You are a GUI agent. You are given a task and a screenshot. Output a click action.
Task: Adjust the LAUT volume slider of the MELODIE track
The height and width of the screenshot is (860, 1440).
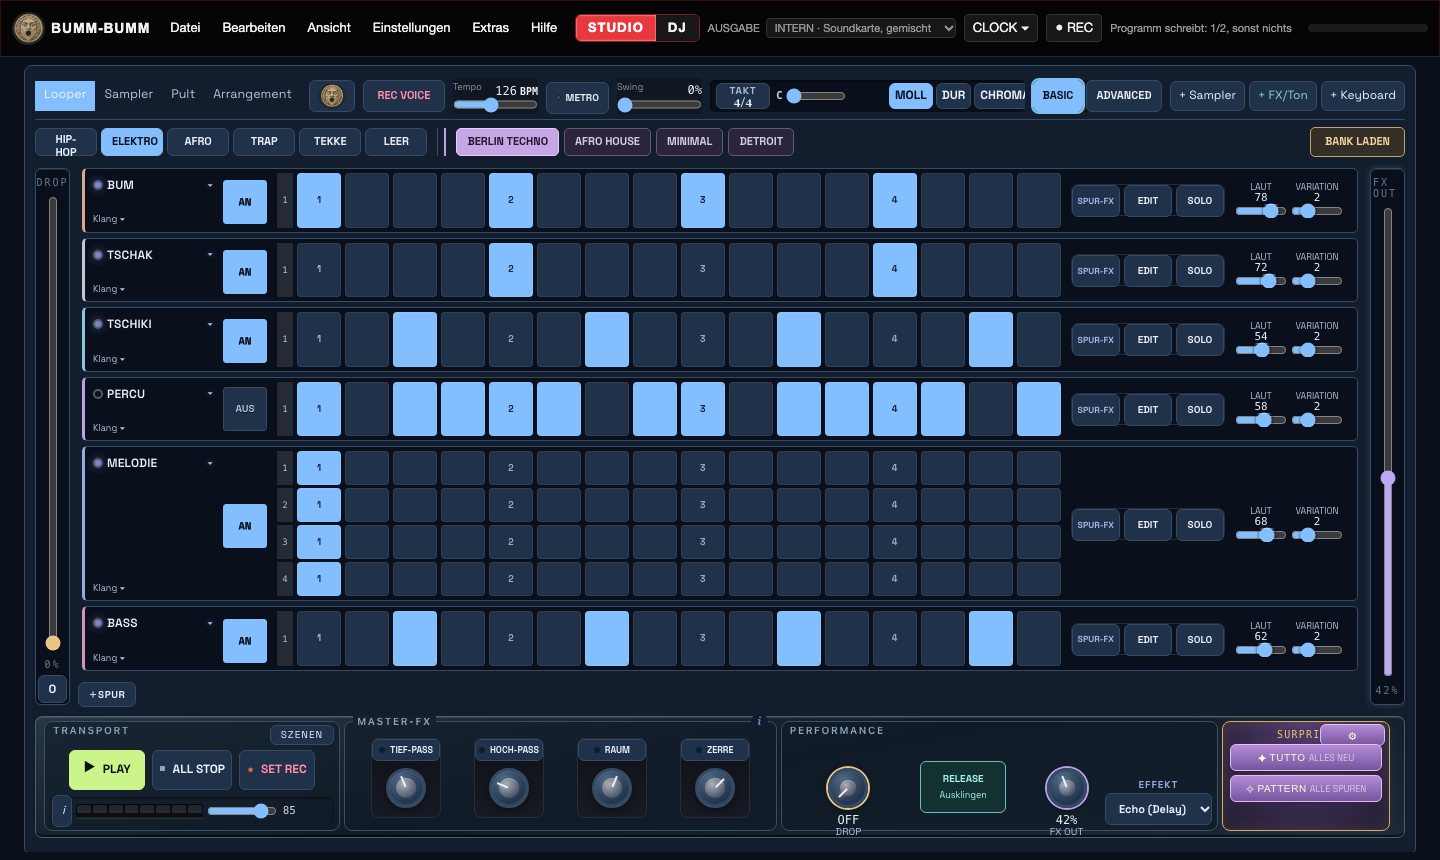click(x=1261, y=535)
